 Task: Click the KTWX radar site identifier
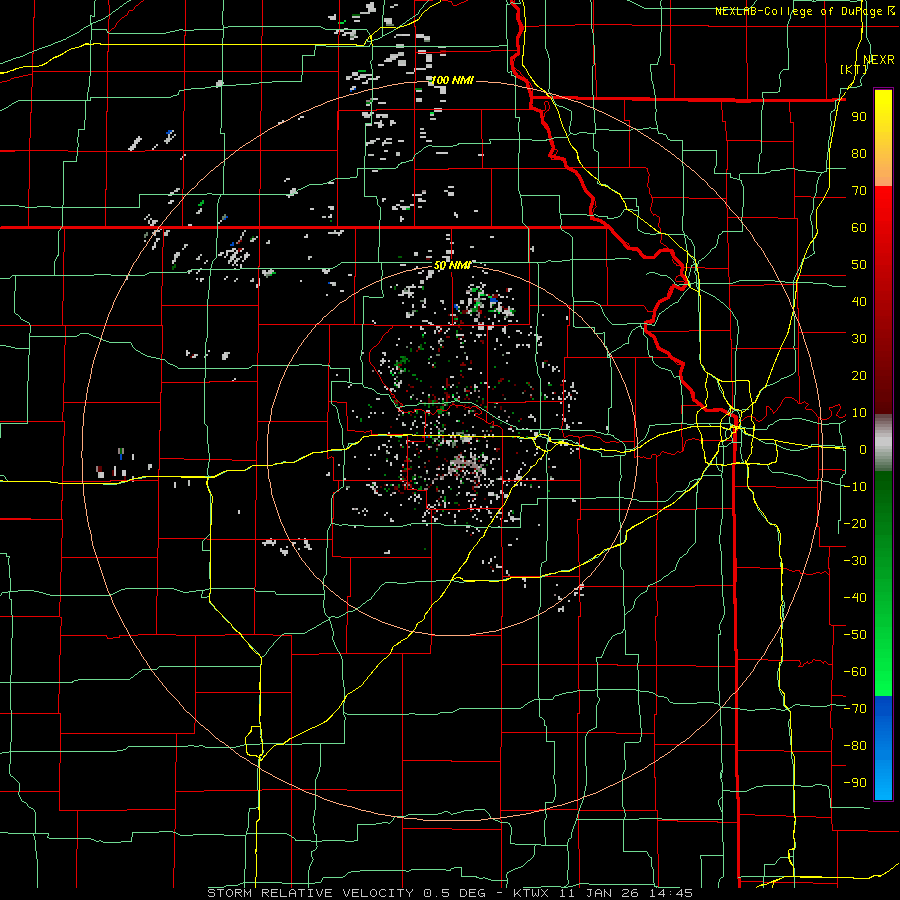click(530, 893)
